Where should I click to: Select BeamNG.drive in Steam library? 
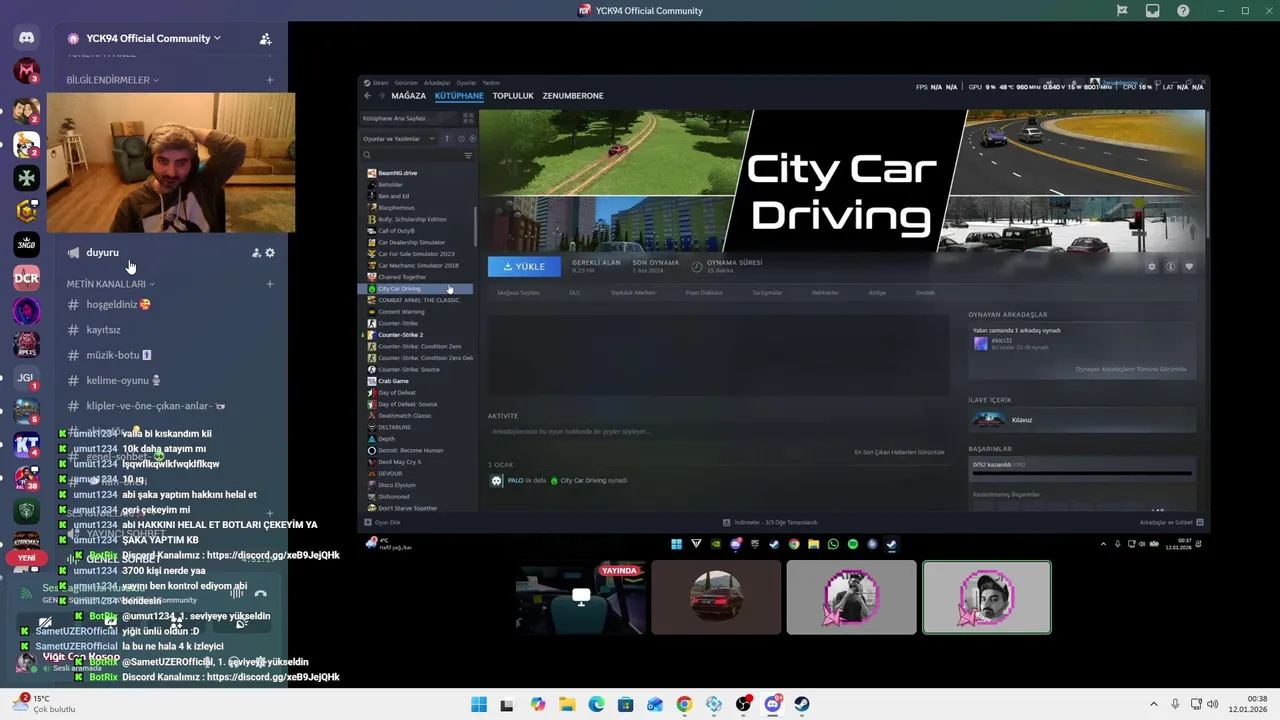click(397, 173)
